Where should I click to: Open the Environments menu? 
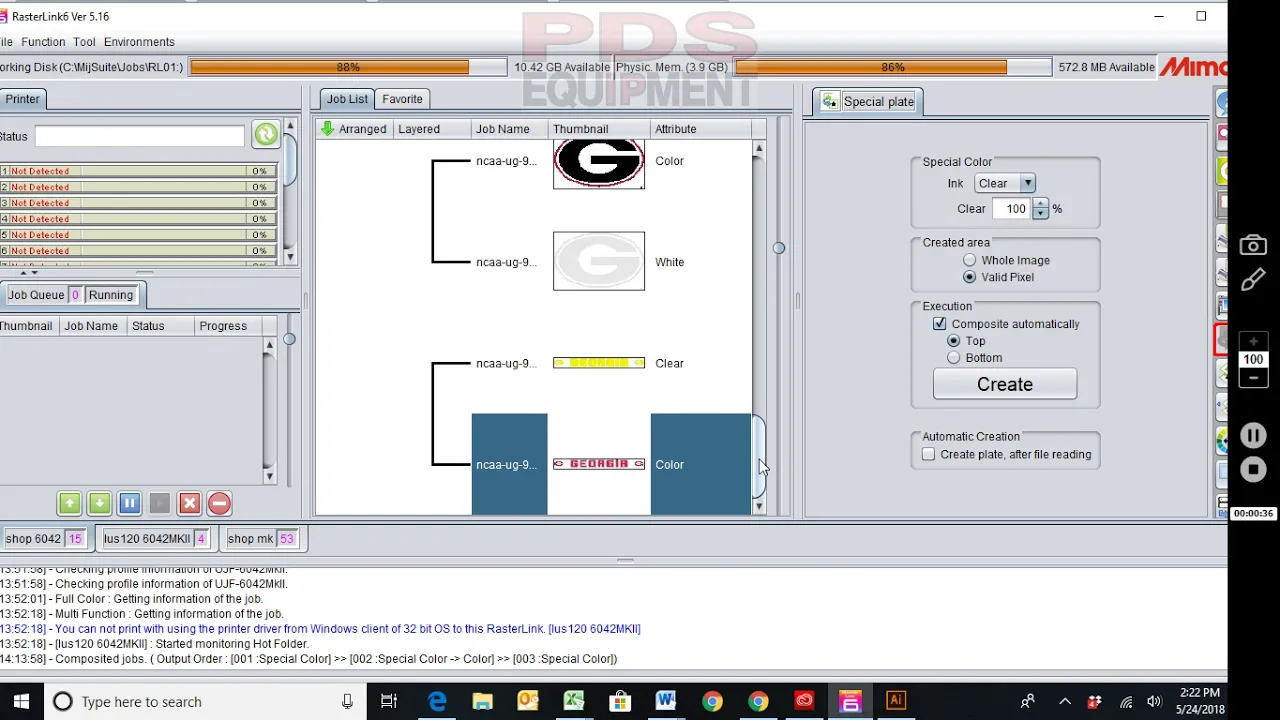[139, 42]
